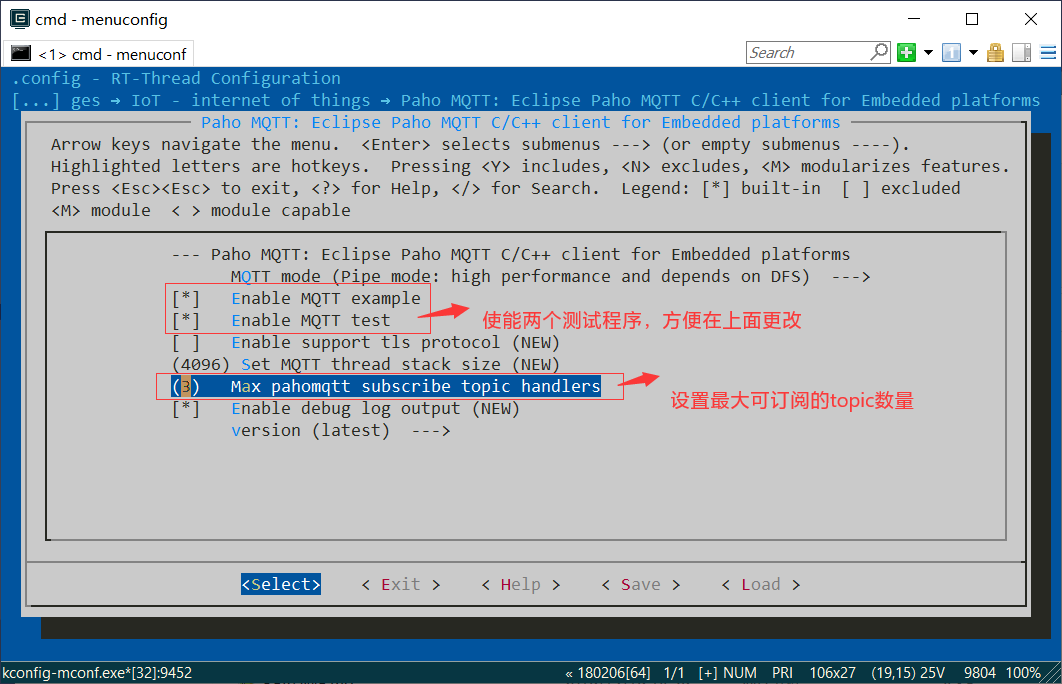Click inside the Search text field
The height and width of the screenshot is (684, 1062).
[x=809, y=52]
